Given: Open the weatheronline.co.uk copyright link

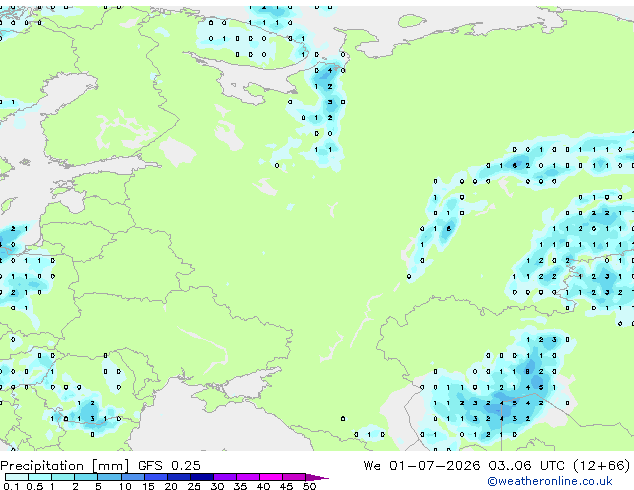Looking at the screenshot, I should (x=550, y=481).
